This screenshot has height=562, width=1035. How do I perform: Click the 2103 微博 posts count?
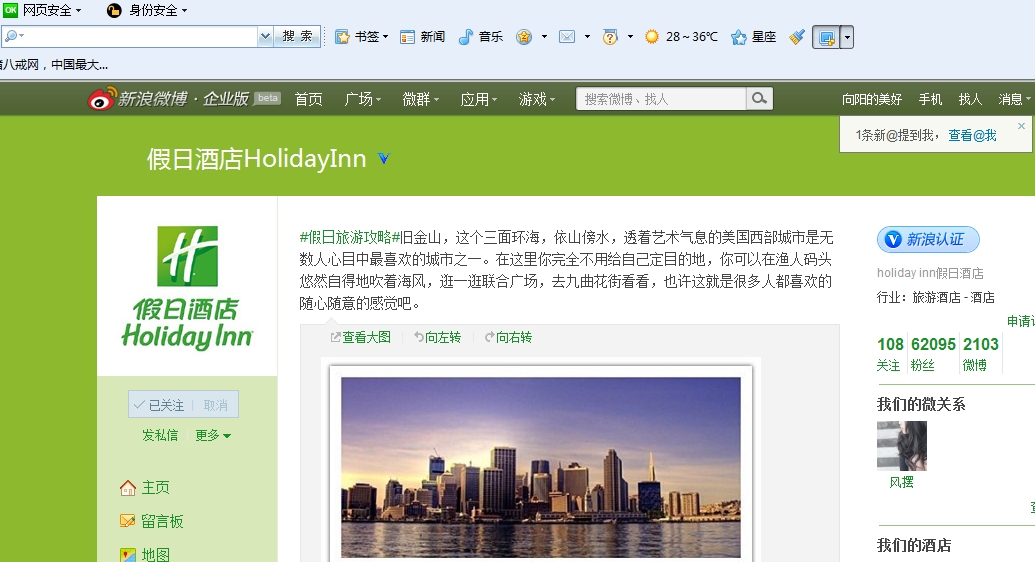coord(980,354)
